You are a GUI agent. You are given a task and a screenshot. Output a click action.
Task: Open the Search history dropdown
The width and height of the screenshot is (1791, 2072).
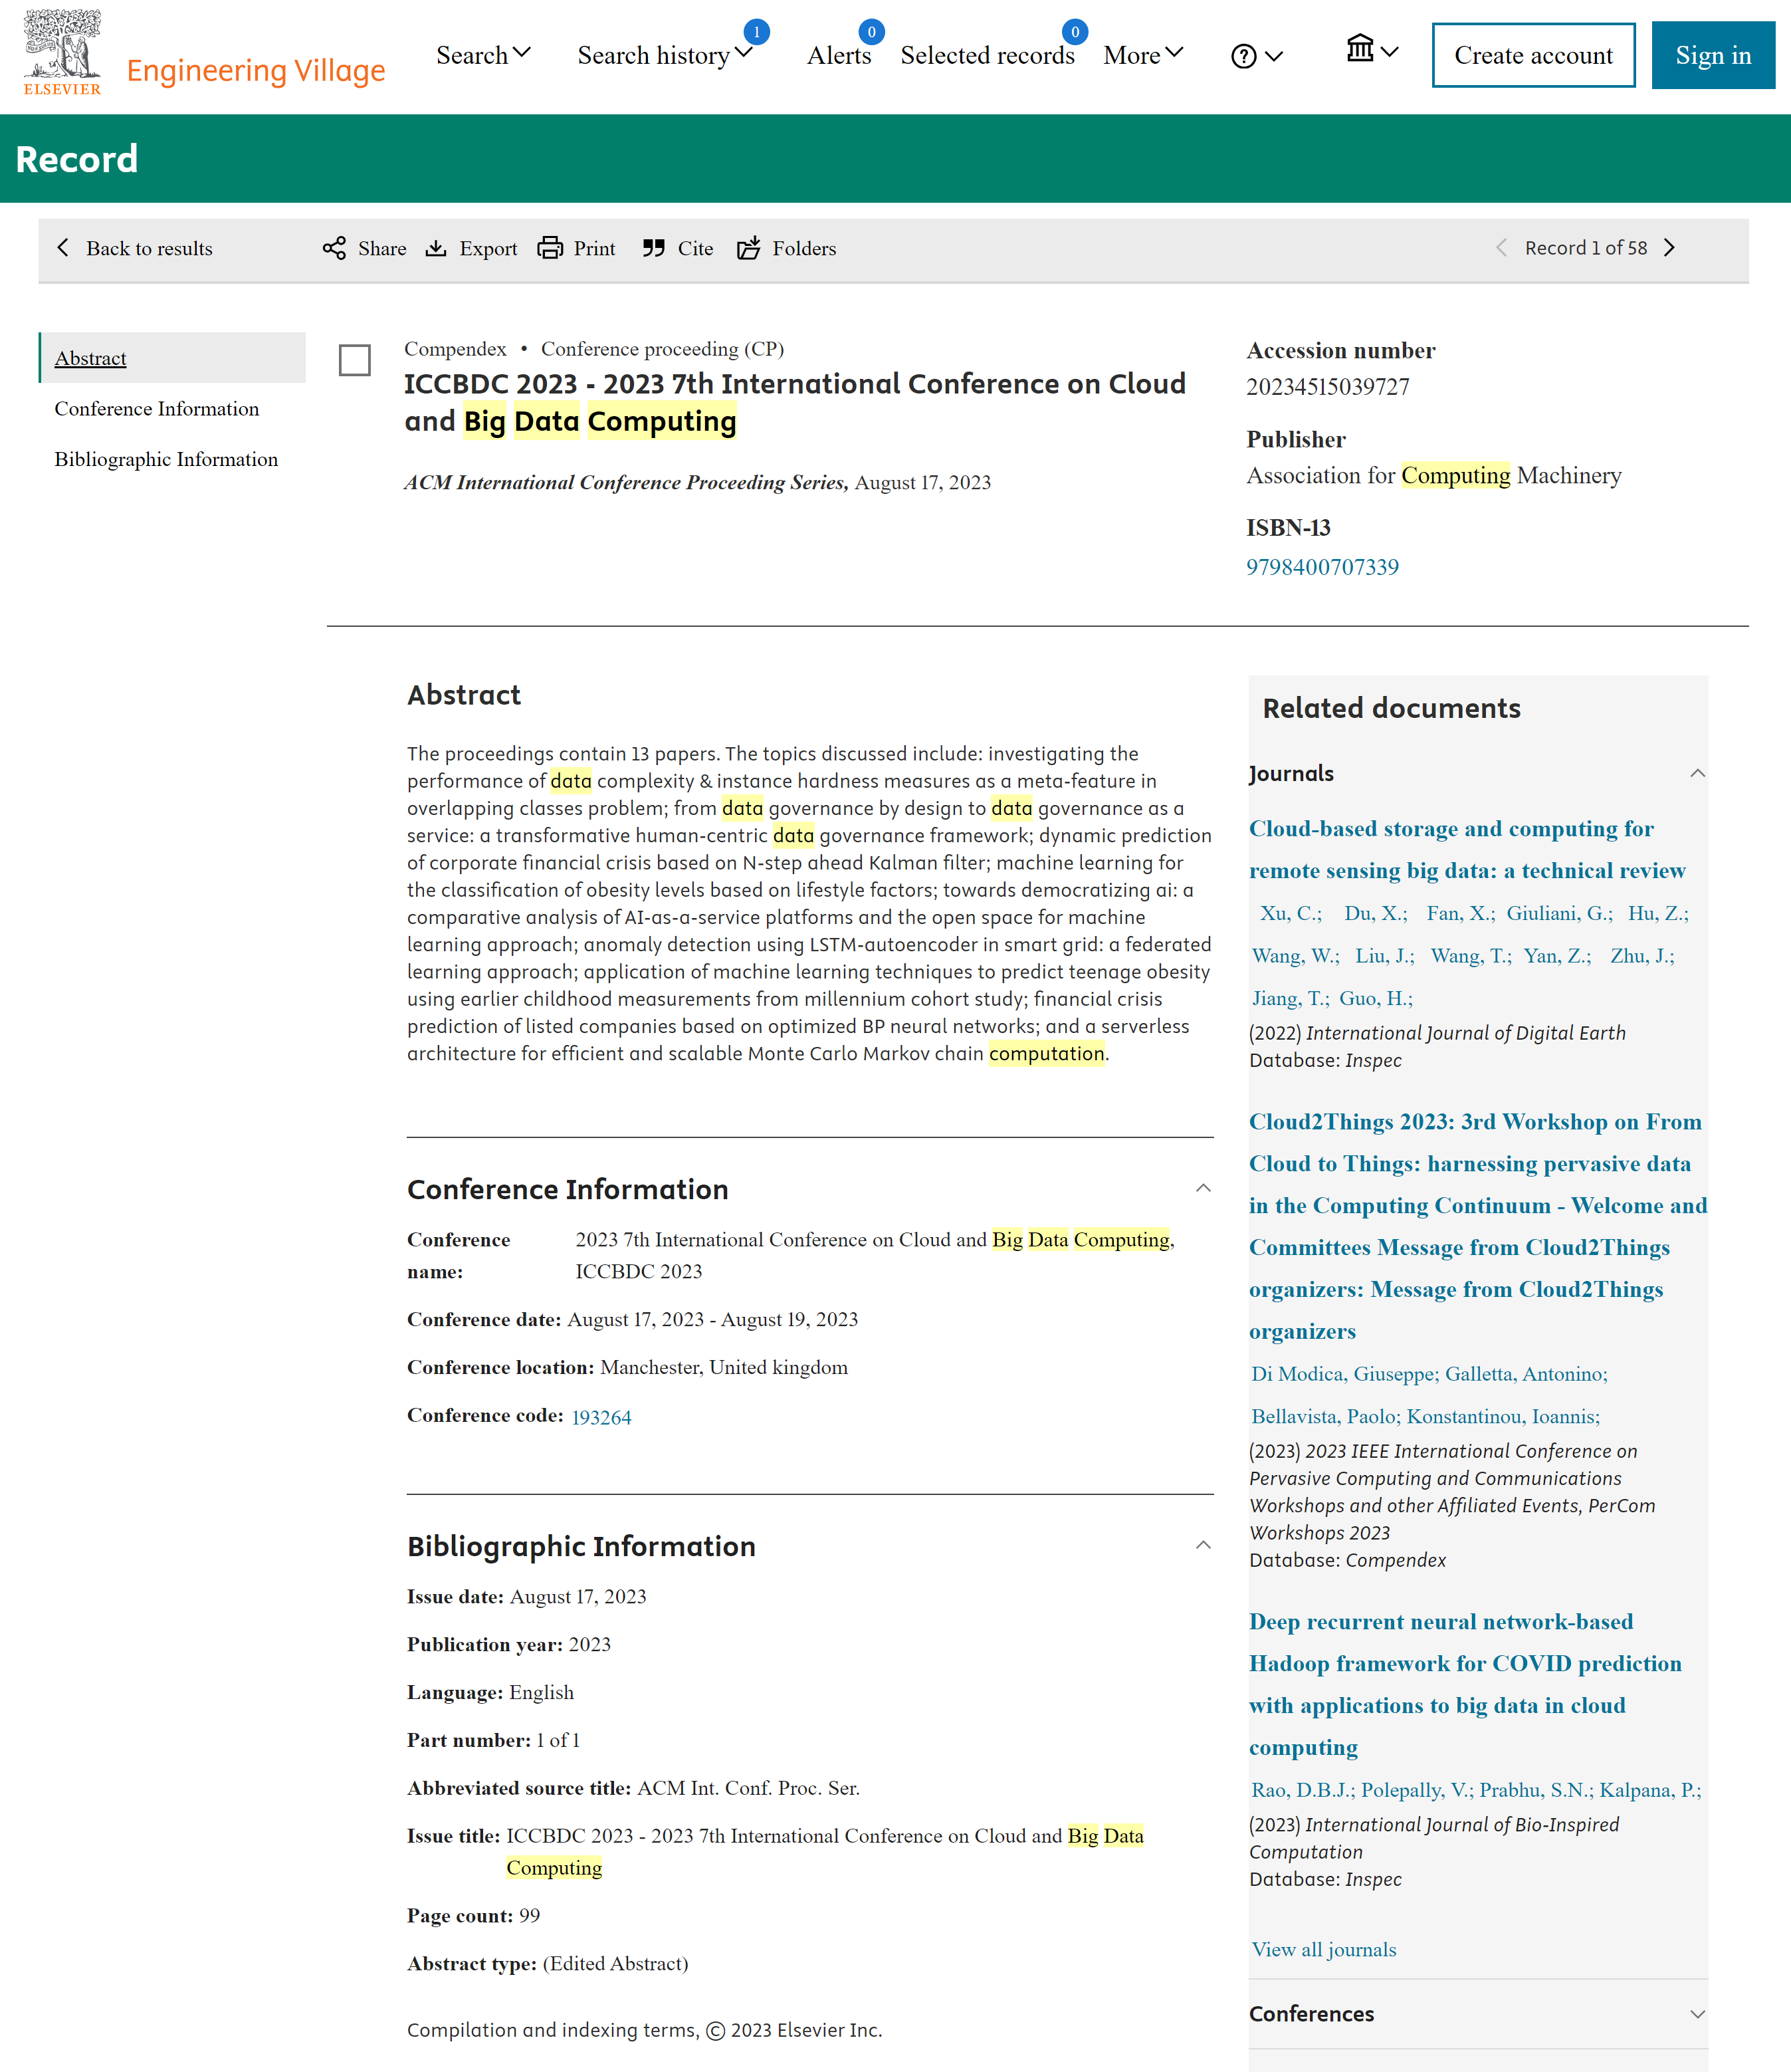coord(664,55)
